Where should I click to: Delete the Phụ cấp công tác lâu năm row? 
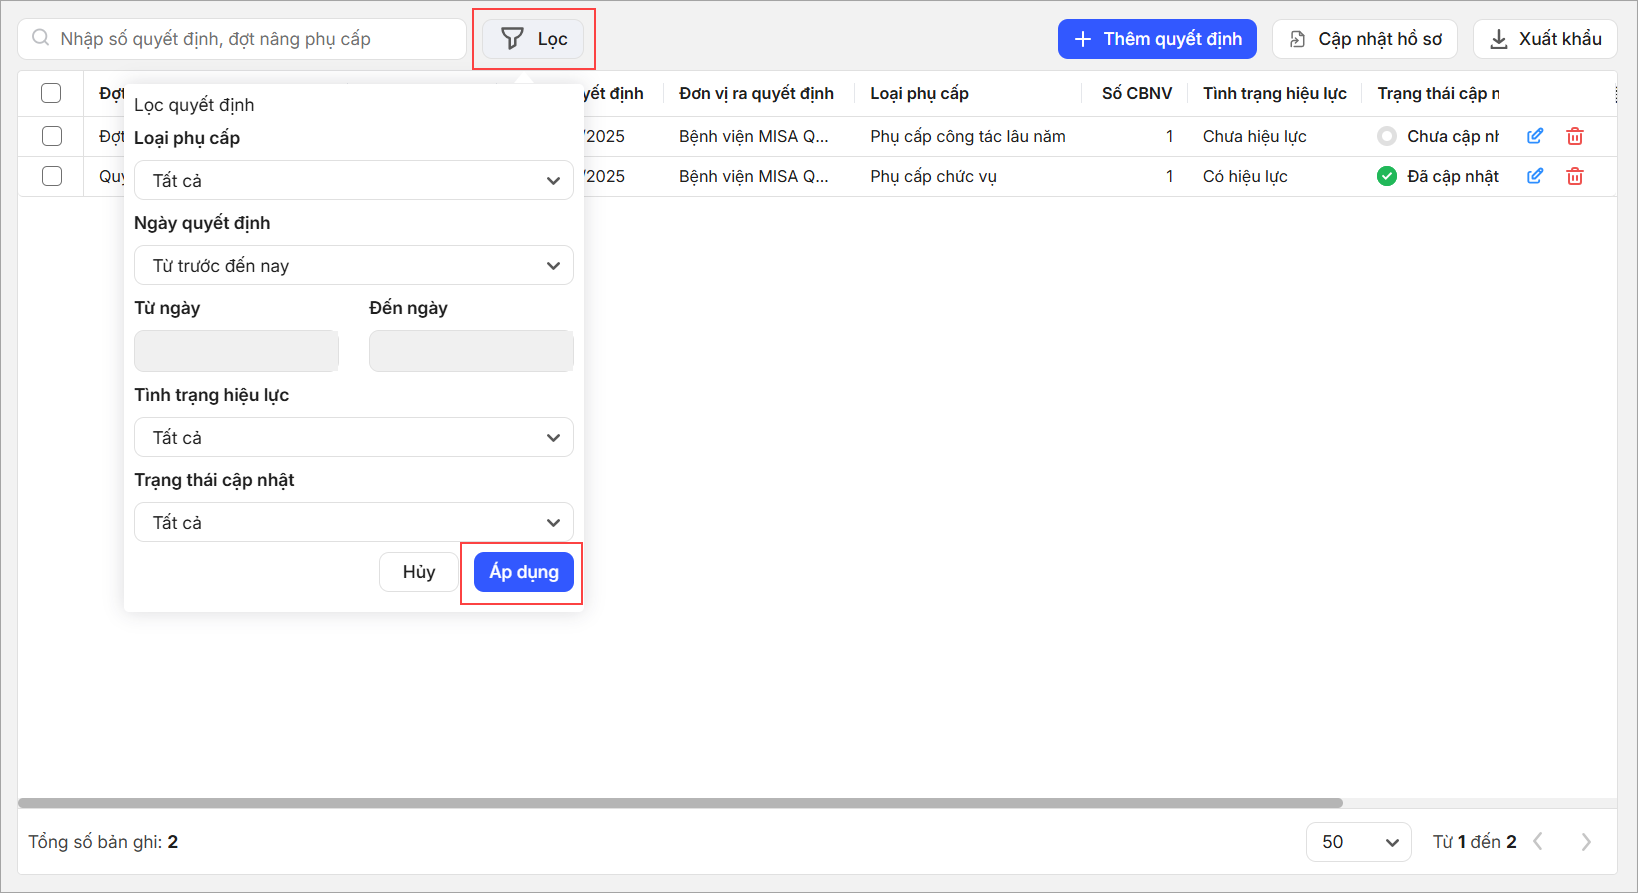pos(1575,136)
